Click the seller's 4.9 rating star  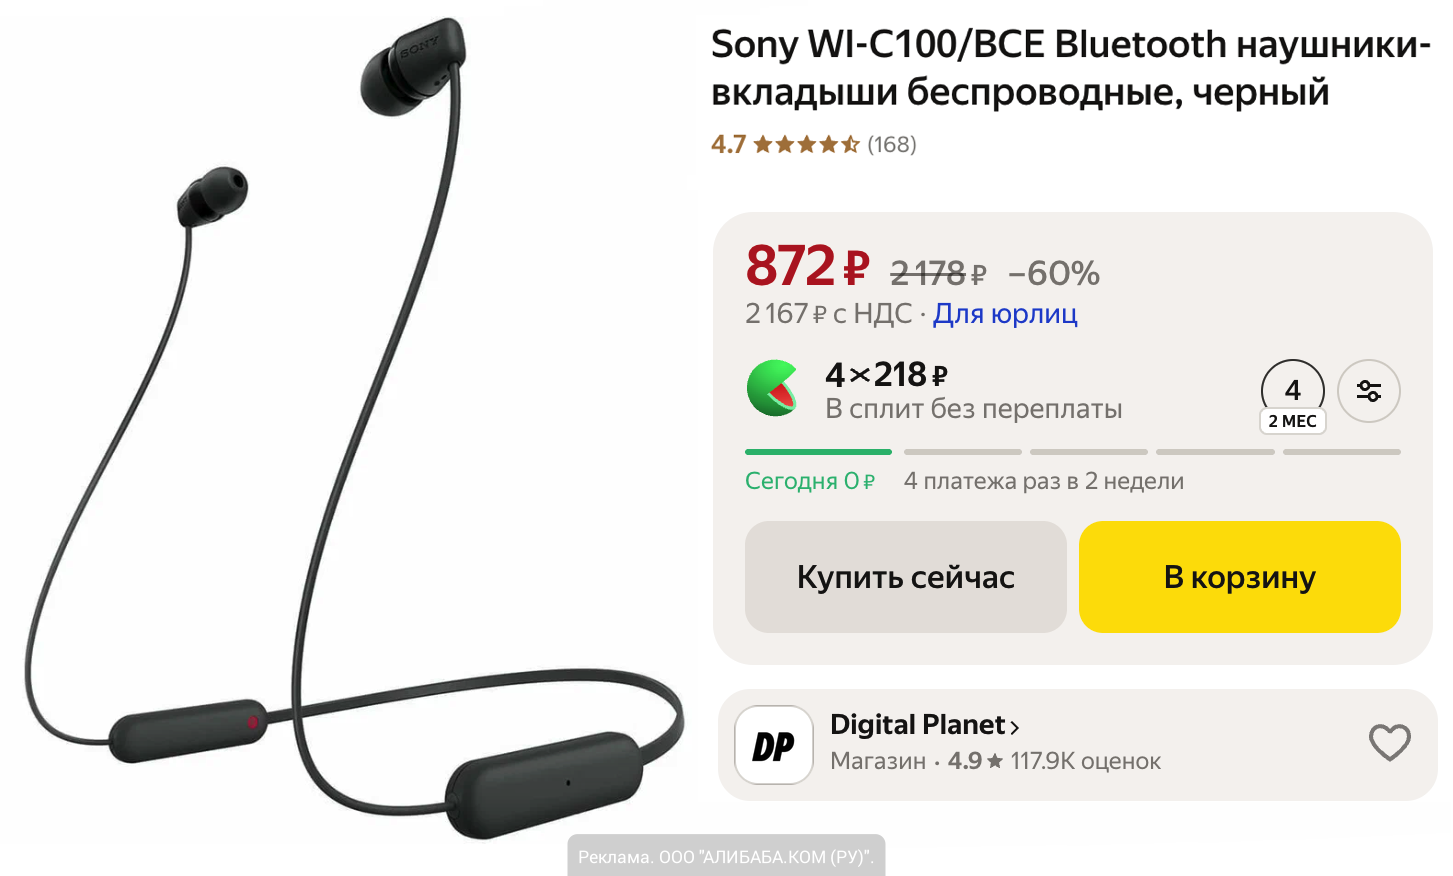point(995,761)
